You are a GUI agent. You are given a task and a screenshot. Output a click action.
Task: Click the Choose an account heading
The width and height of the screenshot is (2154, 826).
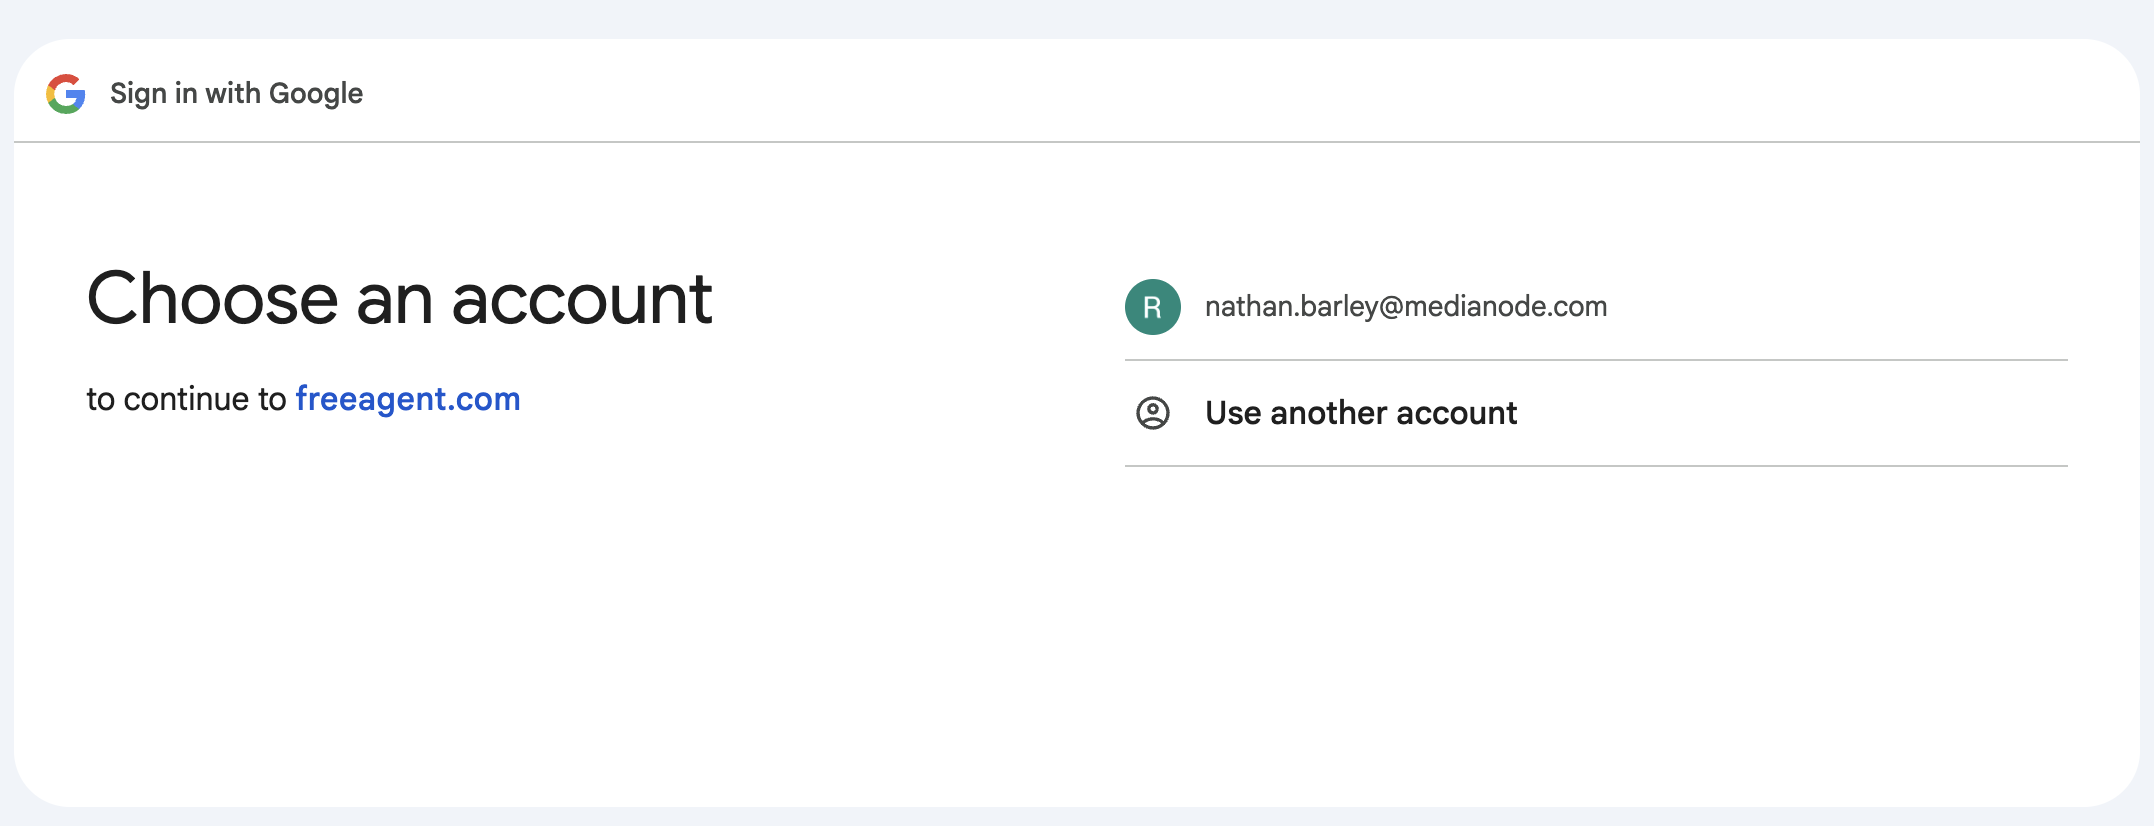coord(399,299)
